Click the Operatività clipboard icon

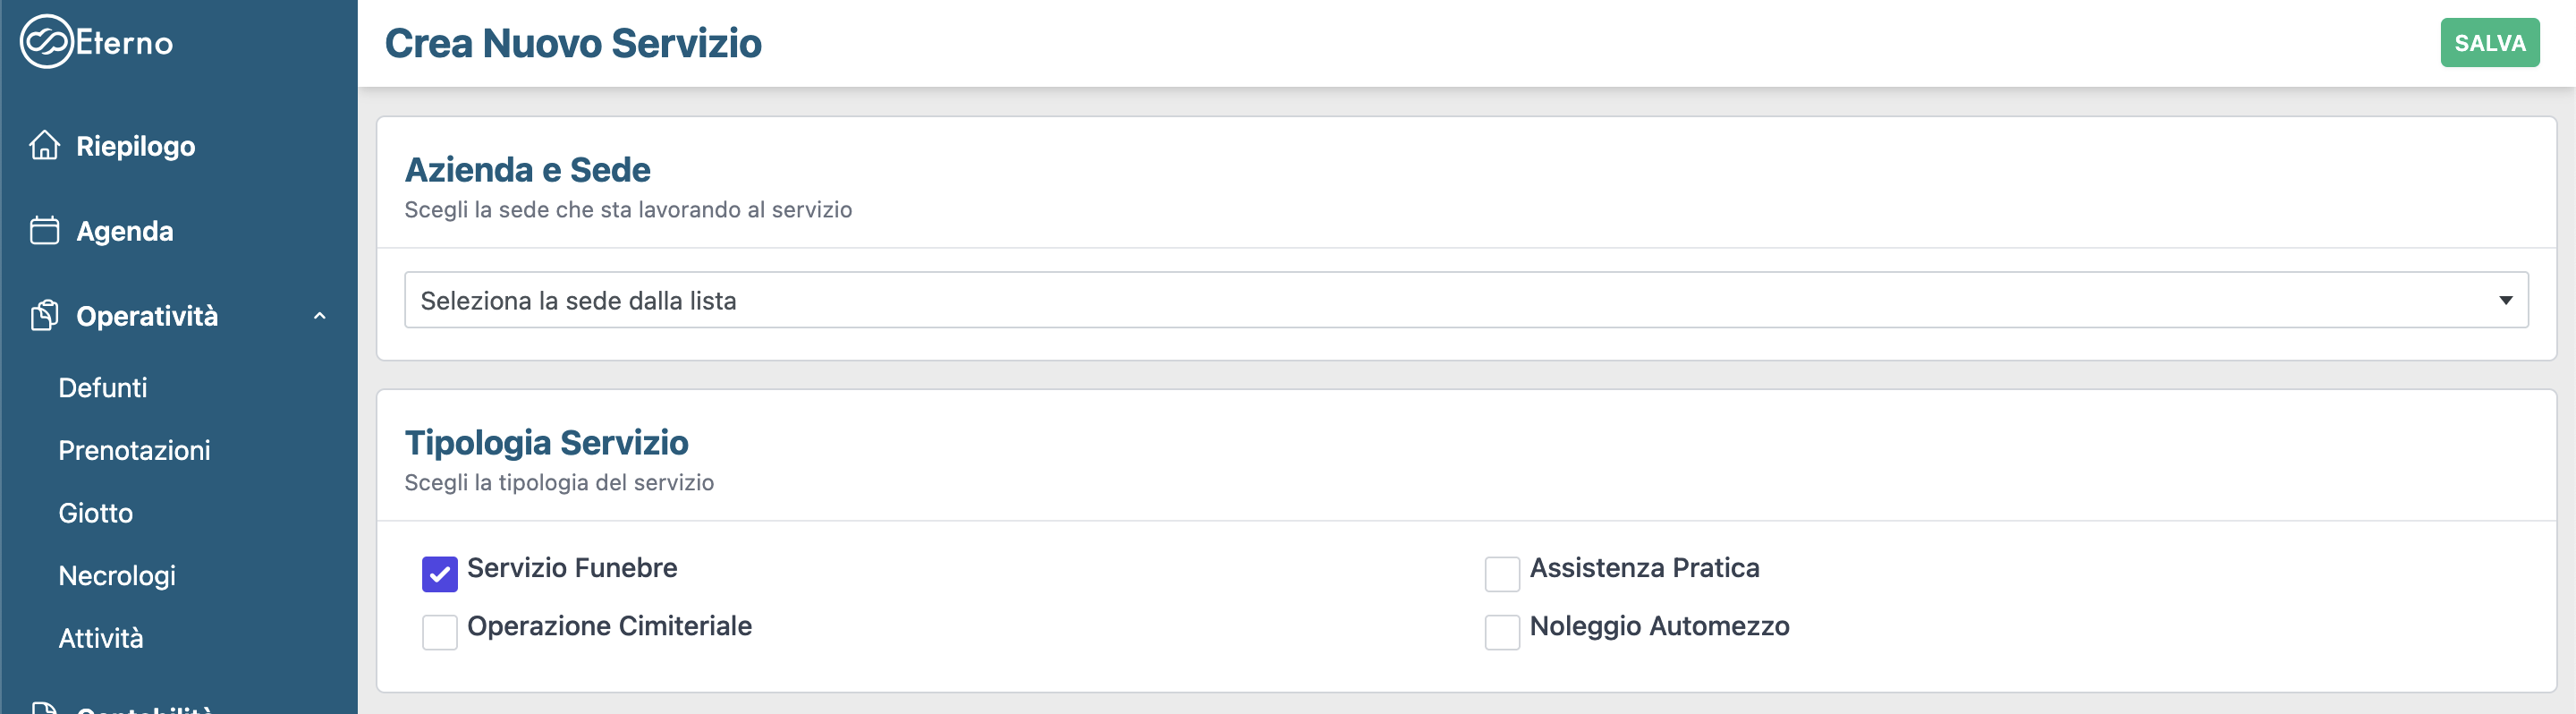pos(44,316)
